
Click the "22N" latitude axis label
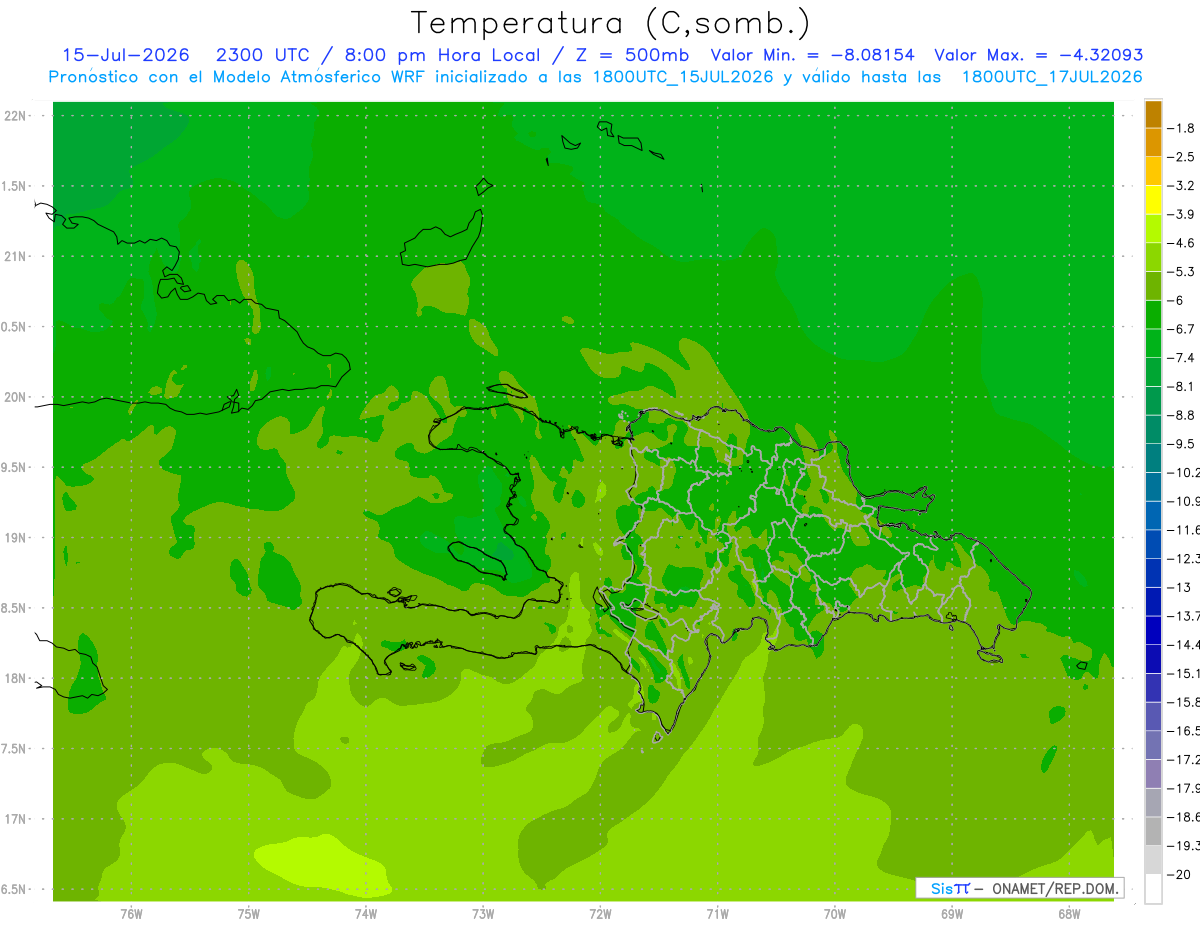(16, 116)
